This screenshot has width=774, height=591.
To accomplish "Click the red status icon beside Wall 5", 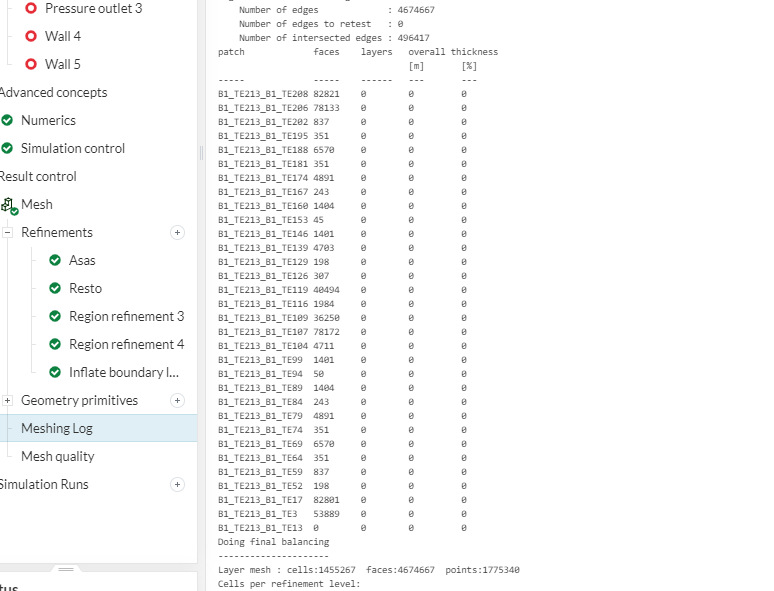I will [x=31, y=64].
